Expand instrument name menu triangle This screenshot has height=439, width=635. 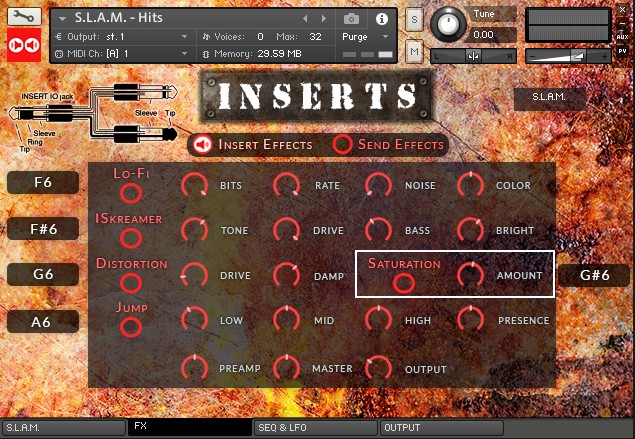pos(62,19)
